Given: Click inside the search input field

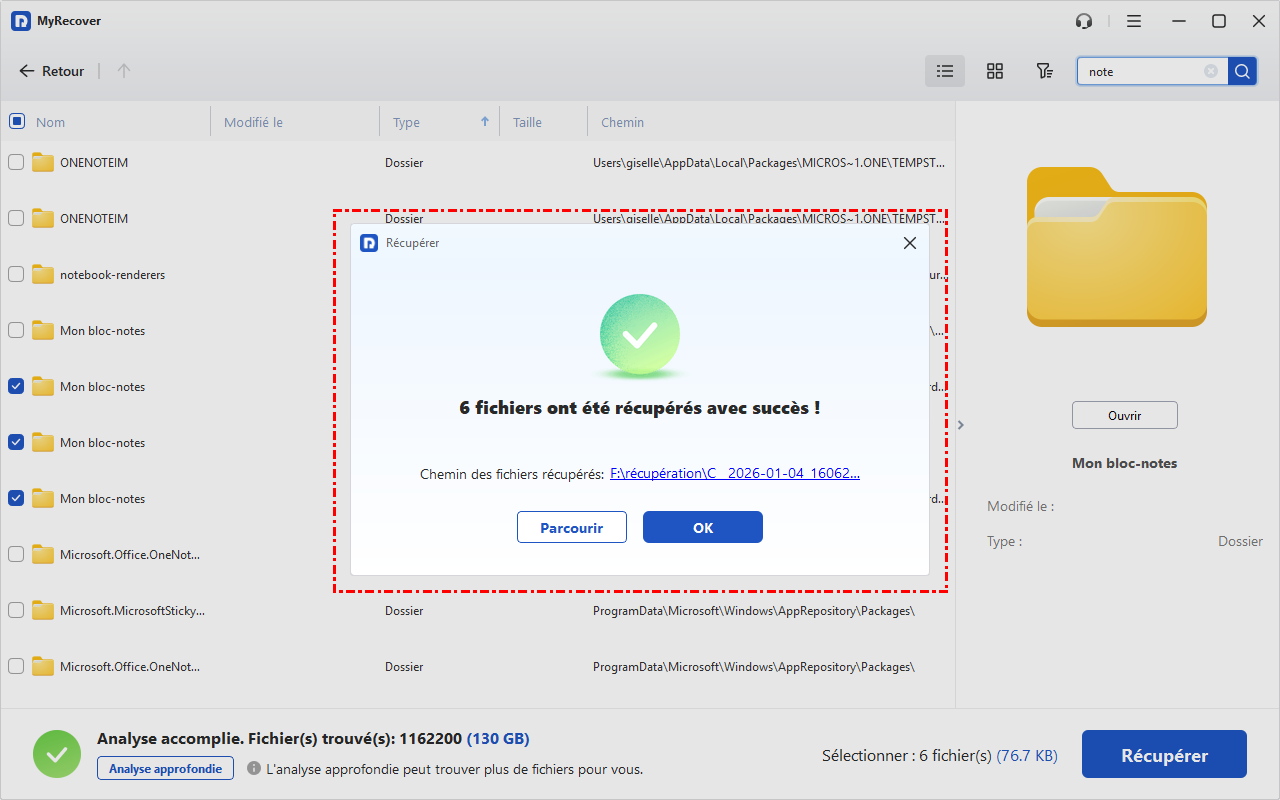Looking at the screenshot, I should [x=1140, y=71].
